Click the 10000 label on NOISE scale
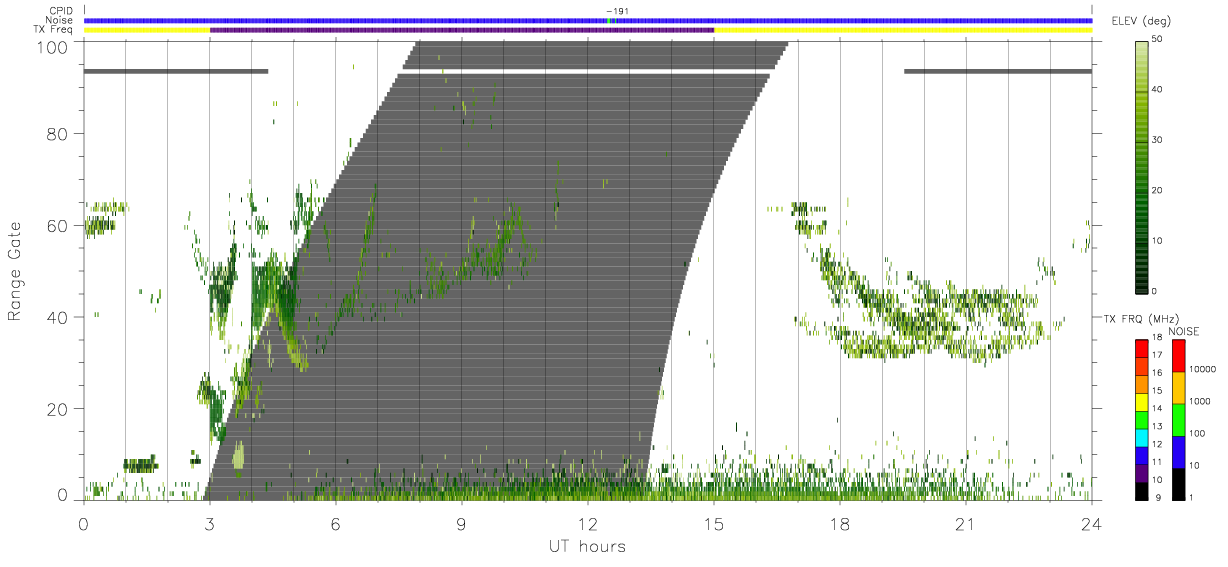 click(1201, 369)
